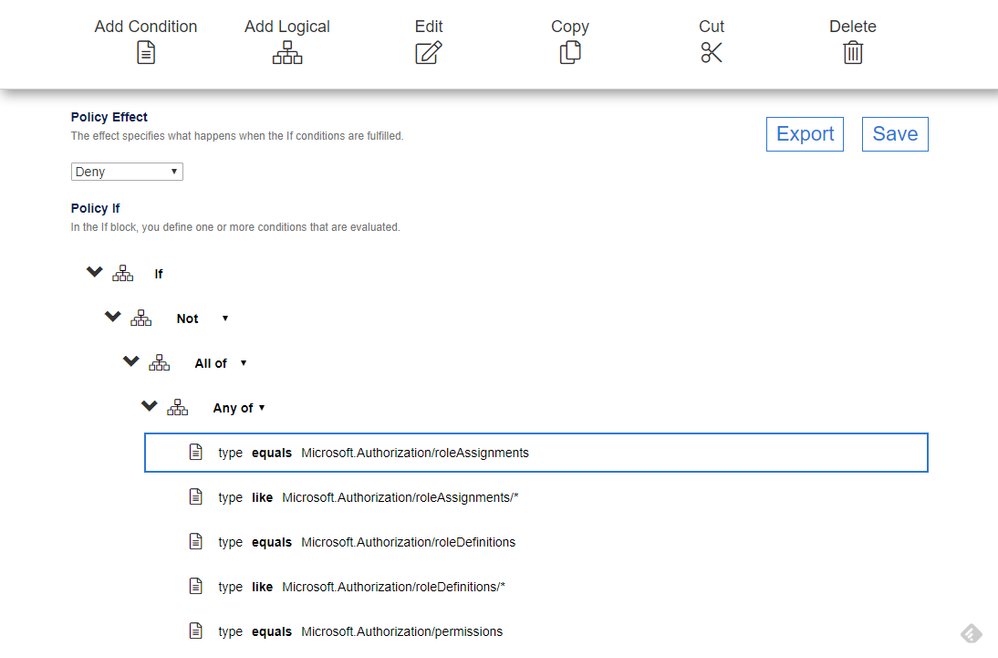Viewport: 998px width, 658px height.
Task: Click the Copy pages icon
Action: [570, 52]
